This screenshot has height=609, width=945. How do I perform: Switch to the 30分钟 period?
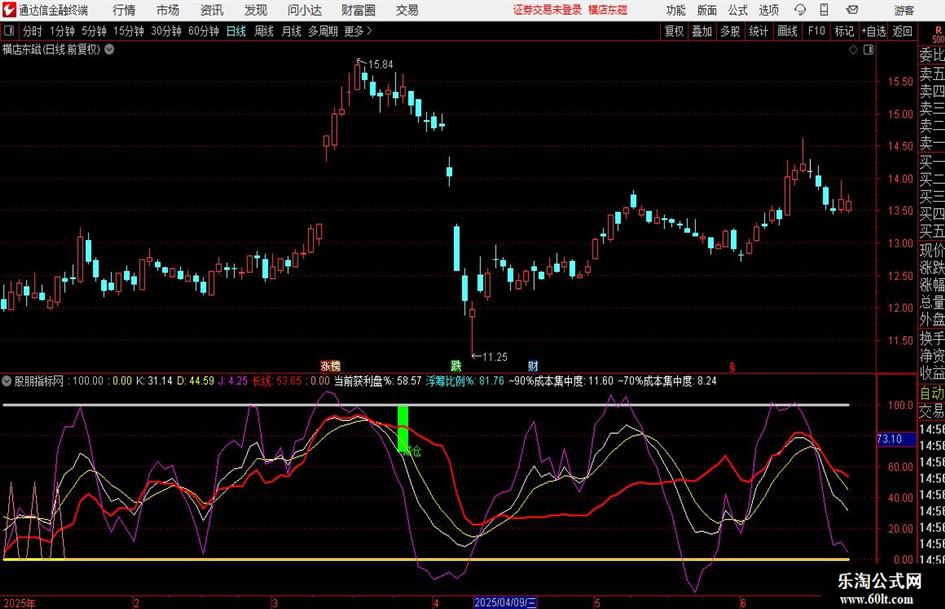pyautogui.click(x=166, y=31)
